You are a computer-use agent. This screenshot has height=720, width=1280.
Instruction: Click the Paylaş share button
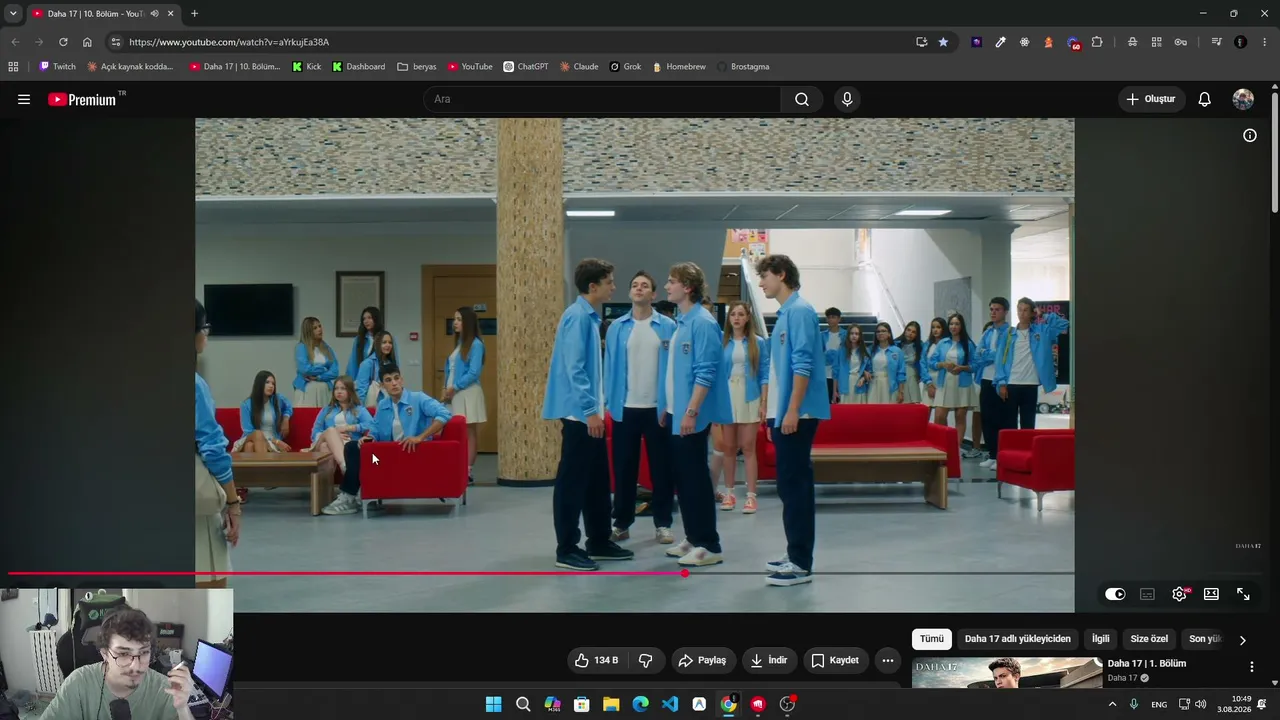(702, 660)
